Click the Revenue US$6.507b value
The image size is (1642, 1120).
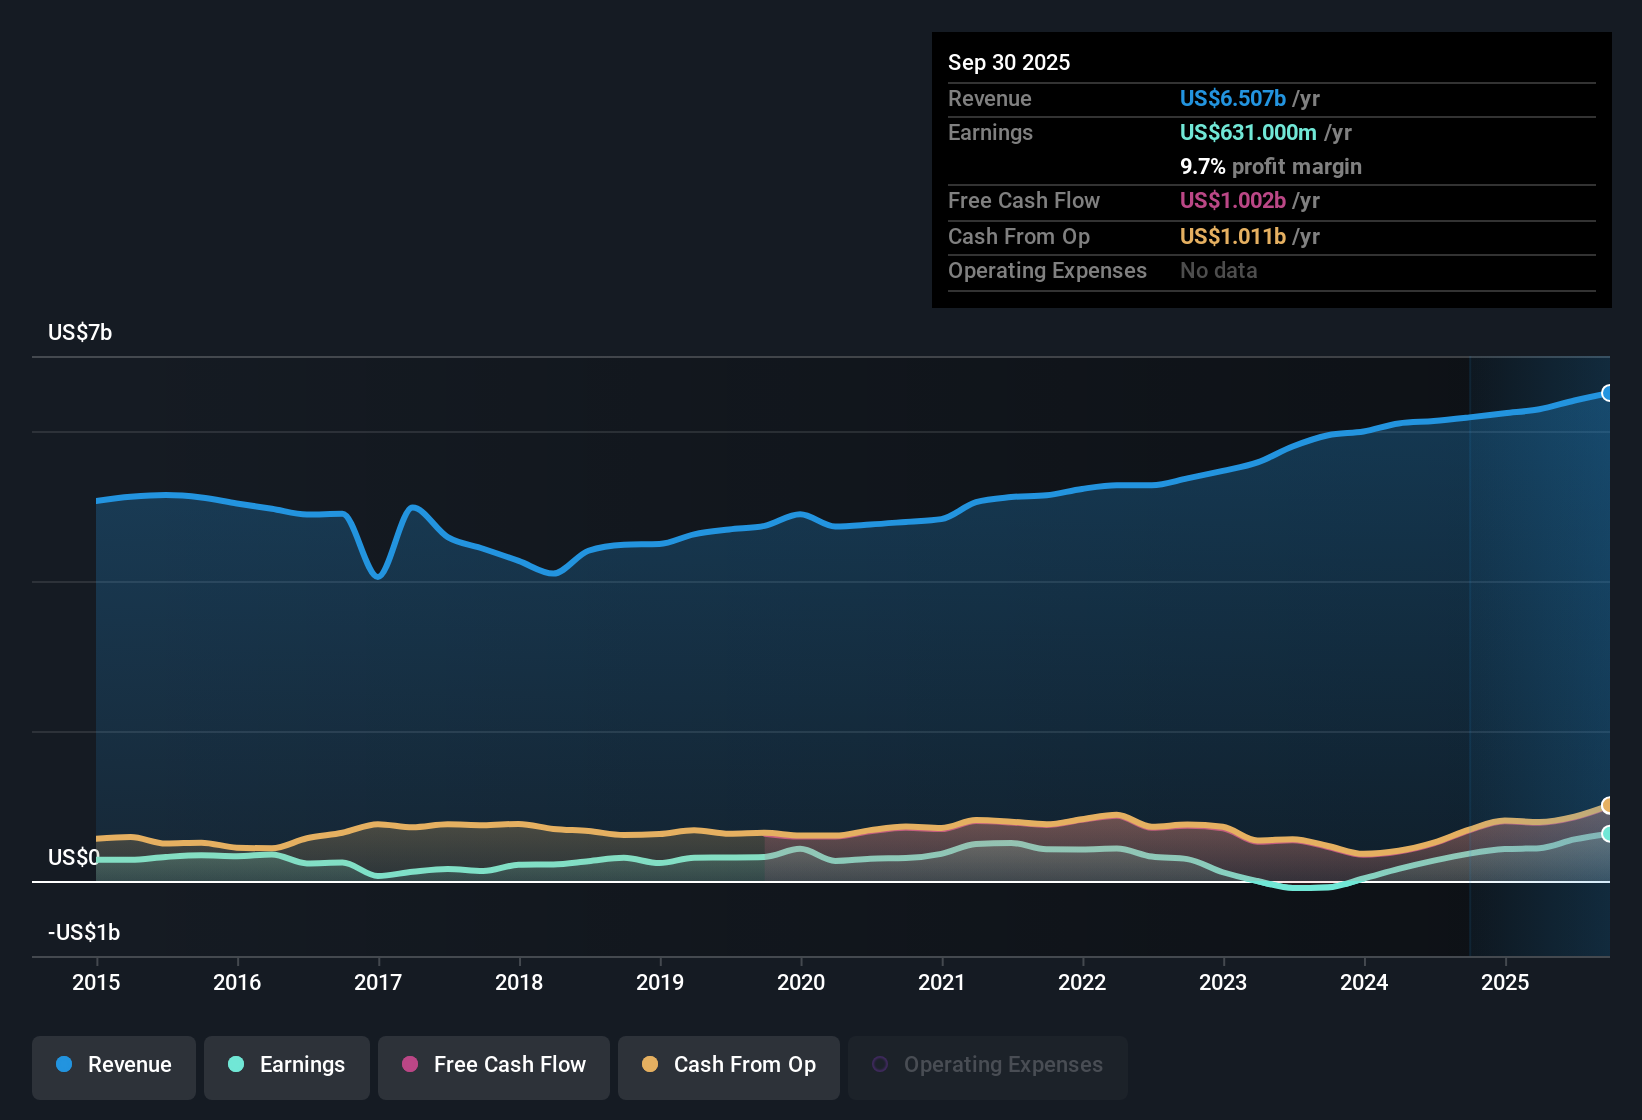pos(1232,98)
